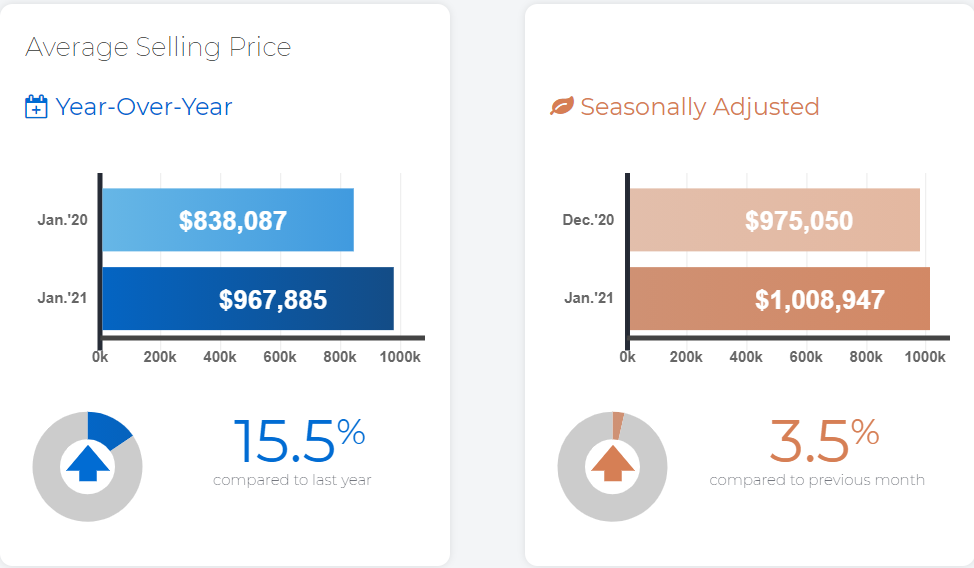This screenshot has height=568, width=974.
Task: Click the orange leaf icon
Action: (x=562, y=106)
